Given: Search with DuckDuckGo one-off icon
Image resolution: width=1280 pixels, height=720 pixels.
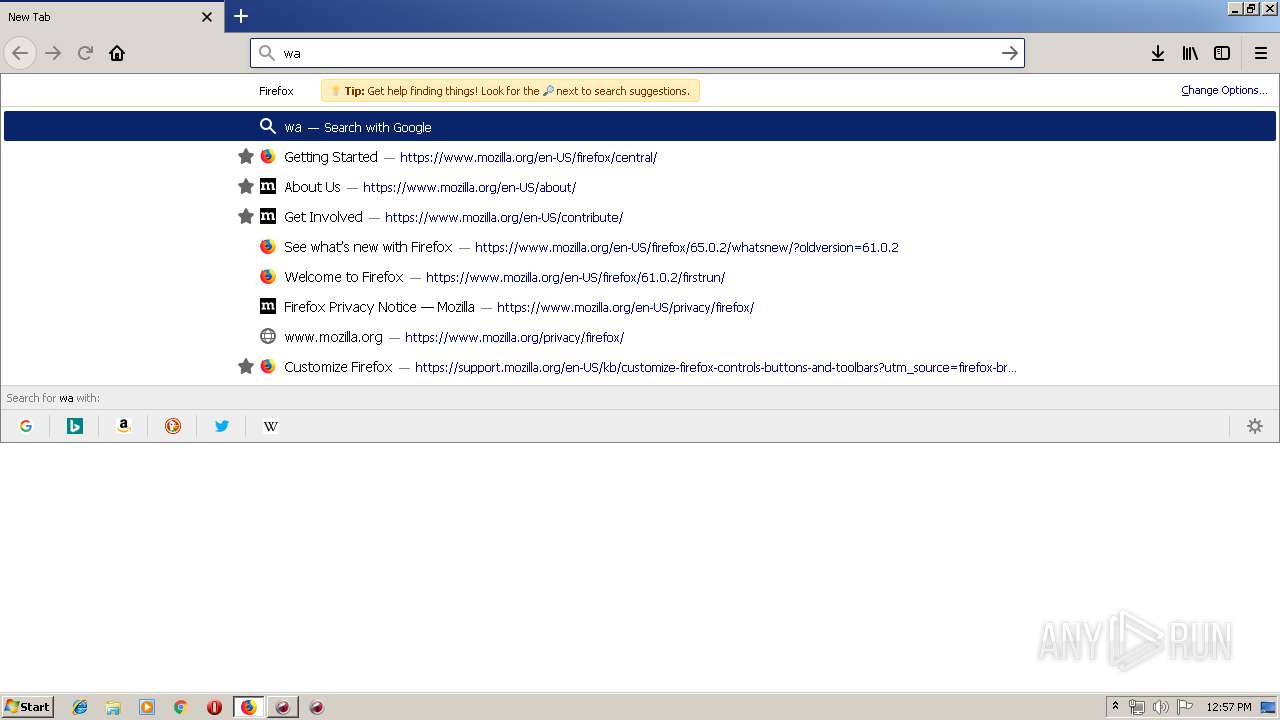Looking at the screenshot, I should [x=173, y=426].
